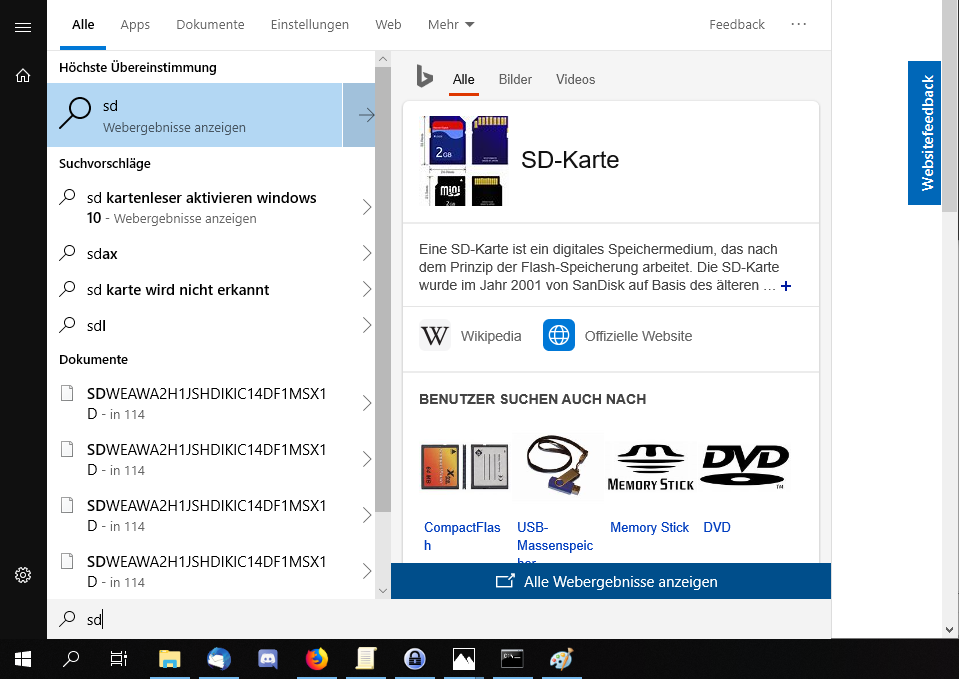
Task: Switch to the Dokumente filter tab
Action: (210, 24)
